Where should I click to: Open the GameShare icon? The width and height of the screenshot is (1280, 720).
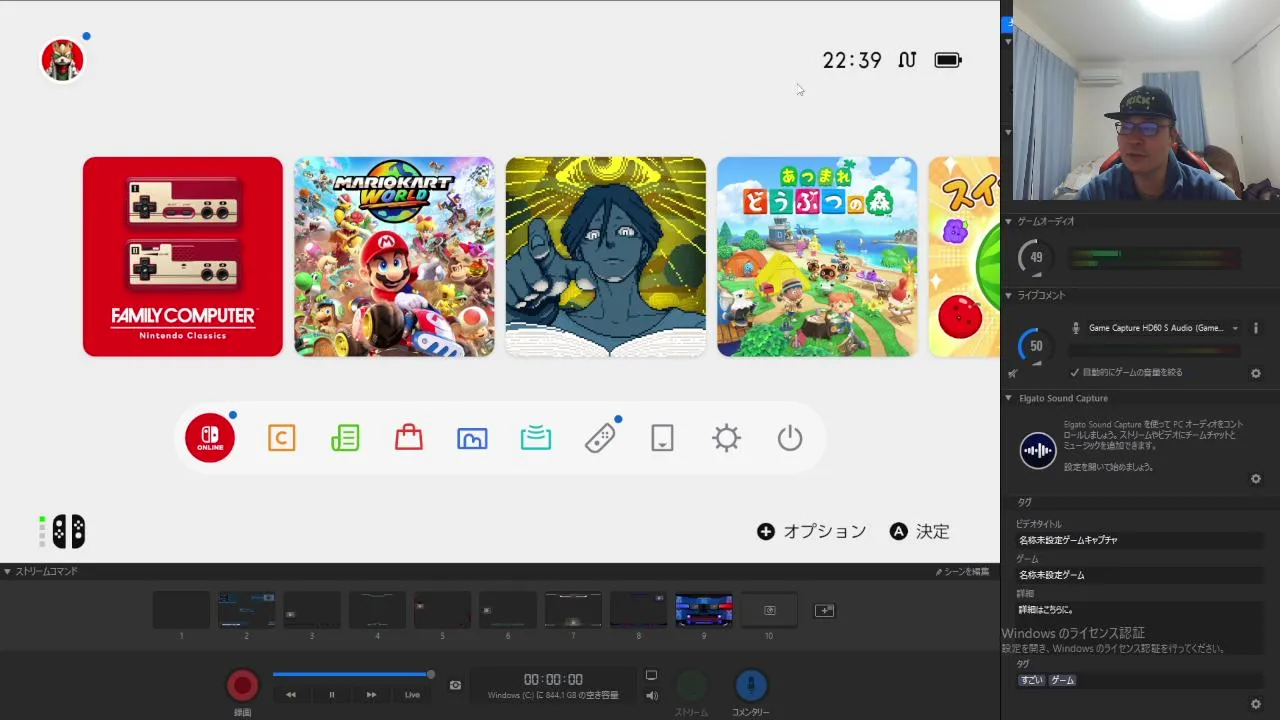536,438
